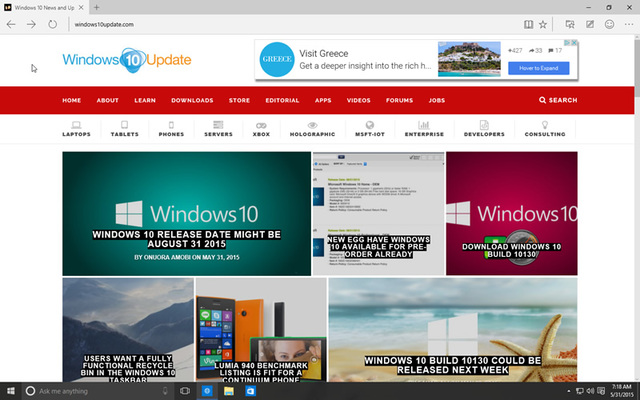Open the ABOUT menu item
The width and height of the screenshot is (640, 400).
coord(107,100)
